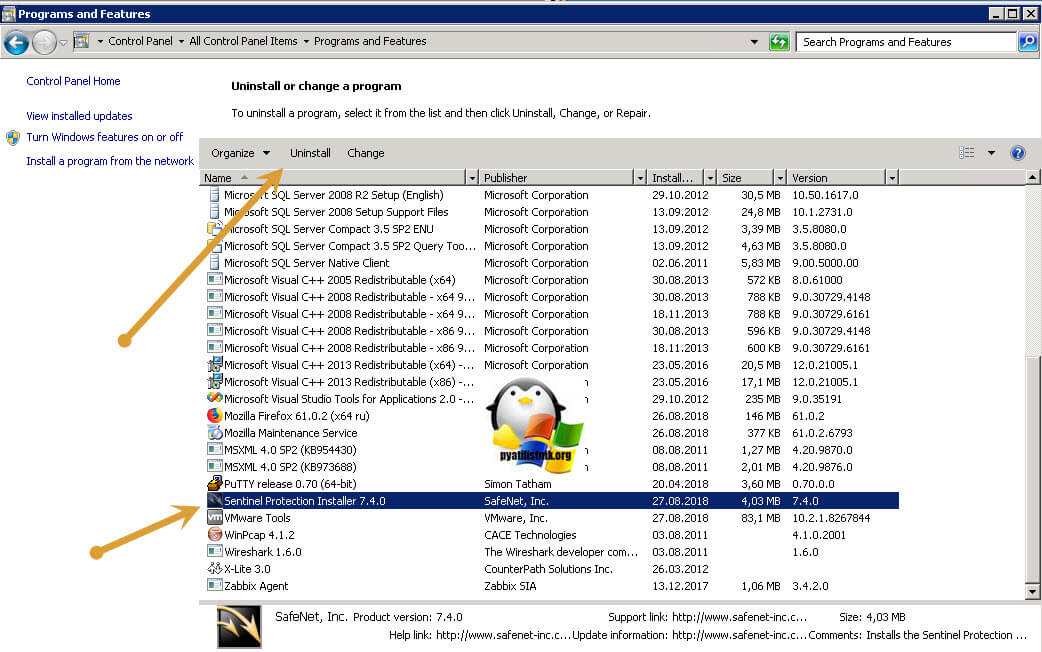
Task: Click the PuTTY release 0.70 icon
Action: point(214,484)
